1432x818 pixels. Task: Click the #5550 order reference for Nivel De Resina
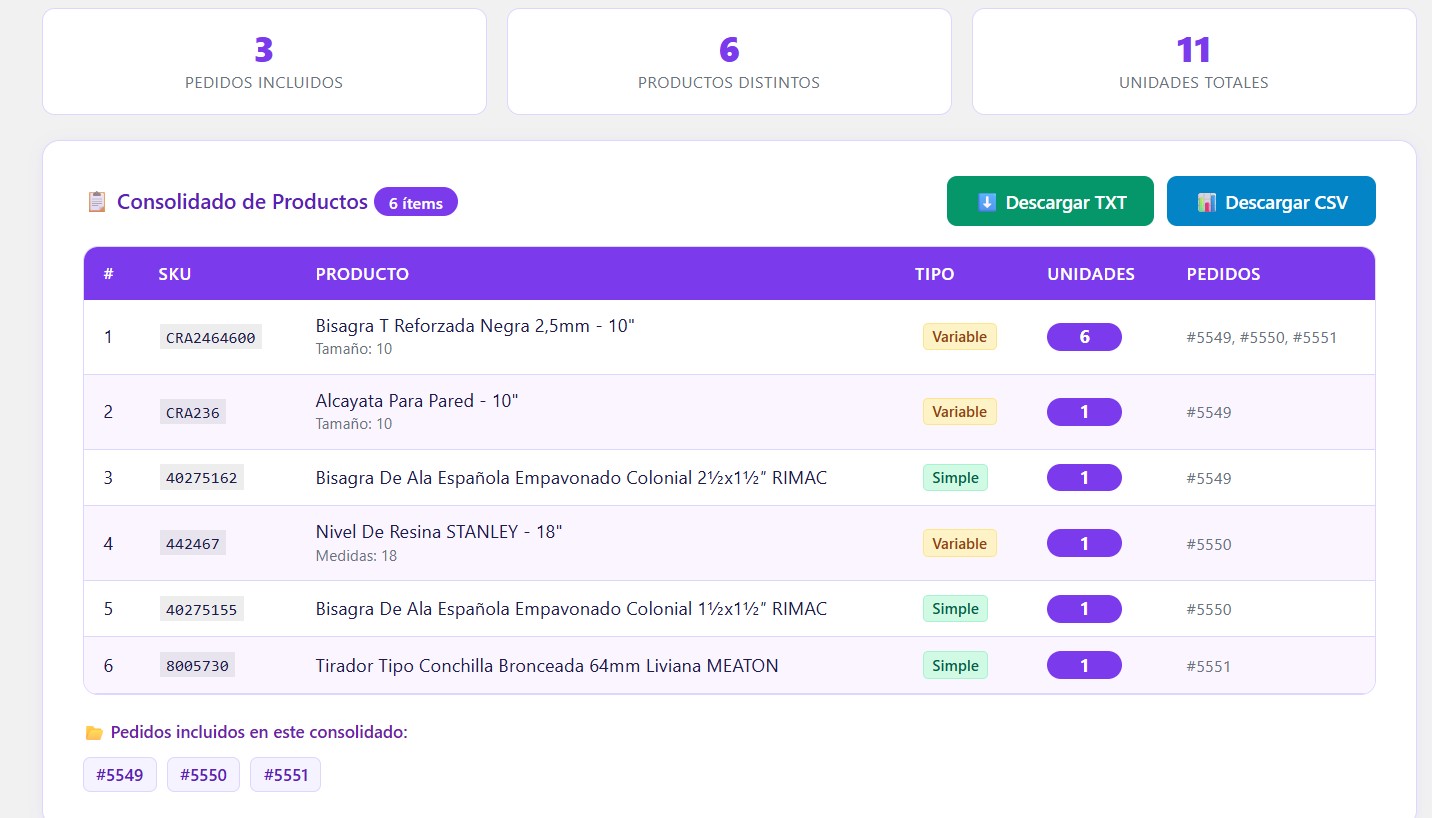[1208, 543]
